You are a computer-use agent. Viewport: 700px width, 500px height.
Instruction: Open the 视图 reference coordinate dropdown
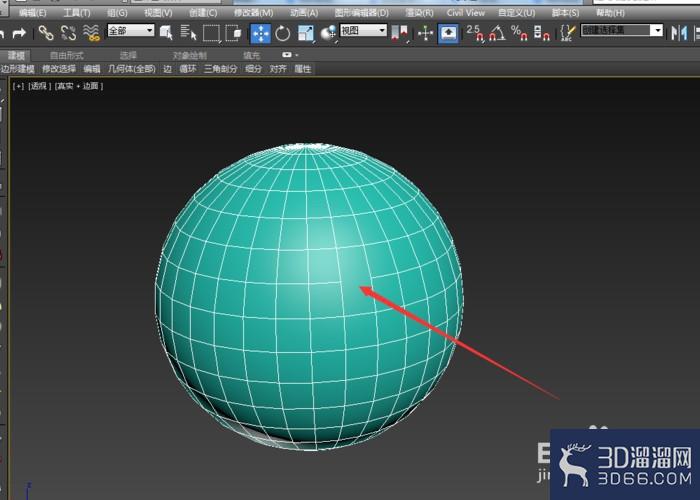pyautogui.click(x=363, y=30)
